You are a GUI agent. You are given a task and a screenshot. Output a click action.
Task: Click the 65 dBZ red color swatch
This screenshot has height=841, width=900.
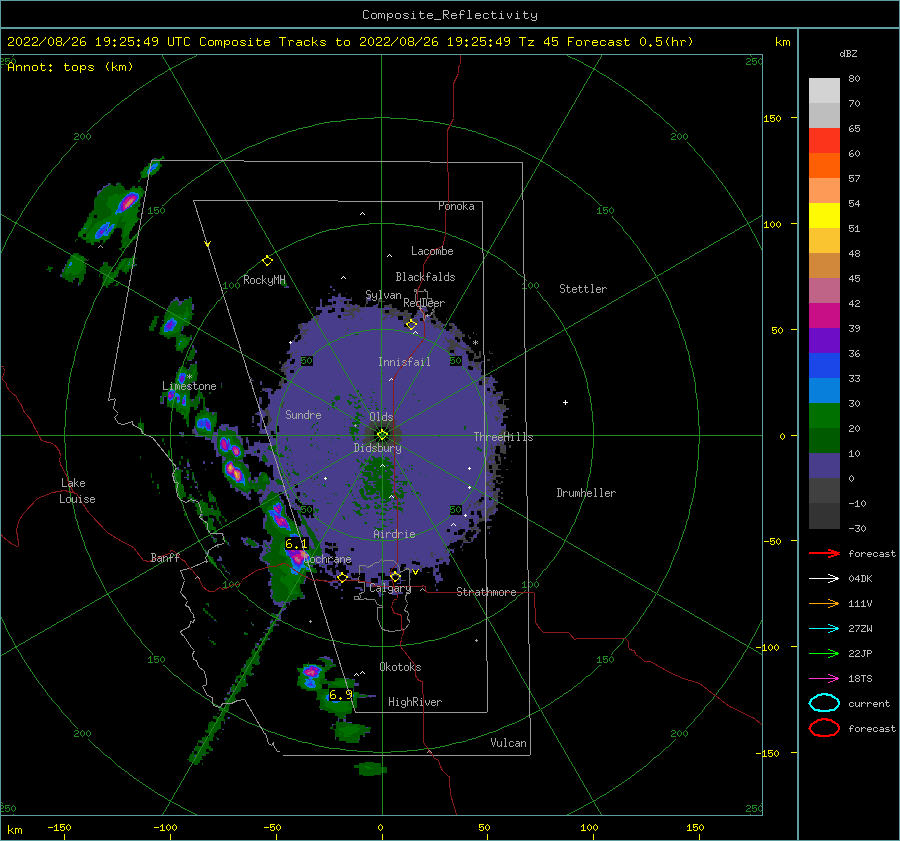pos(824,140)
